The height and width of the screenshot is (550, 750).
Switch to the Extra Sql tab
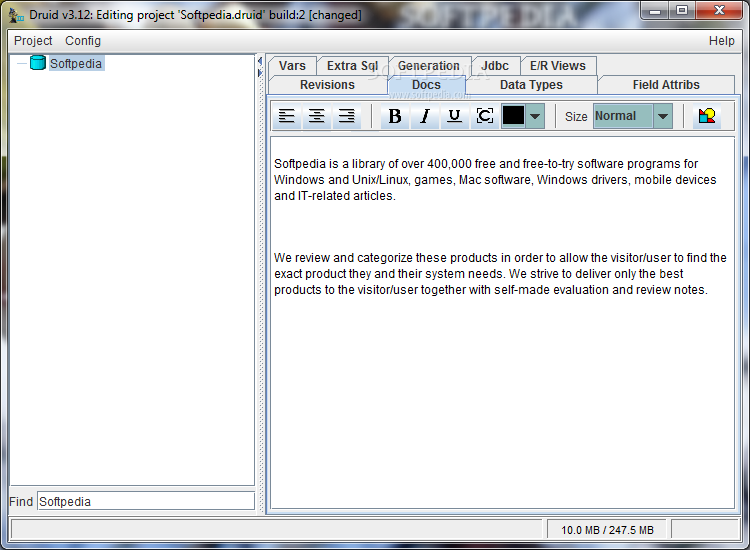[x=353, y=66]
